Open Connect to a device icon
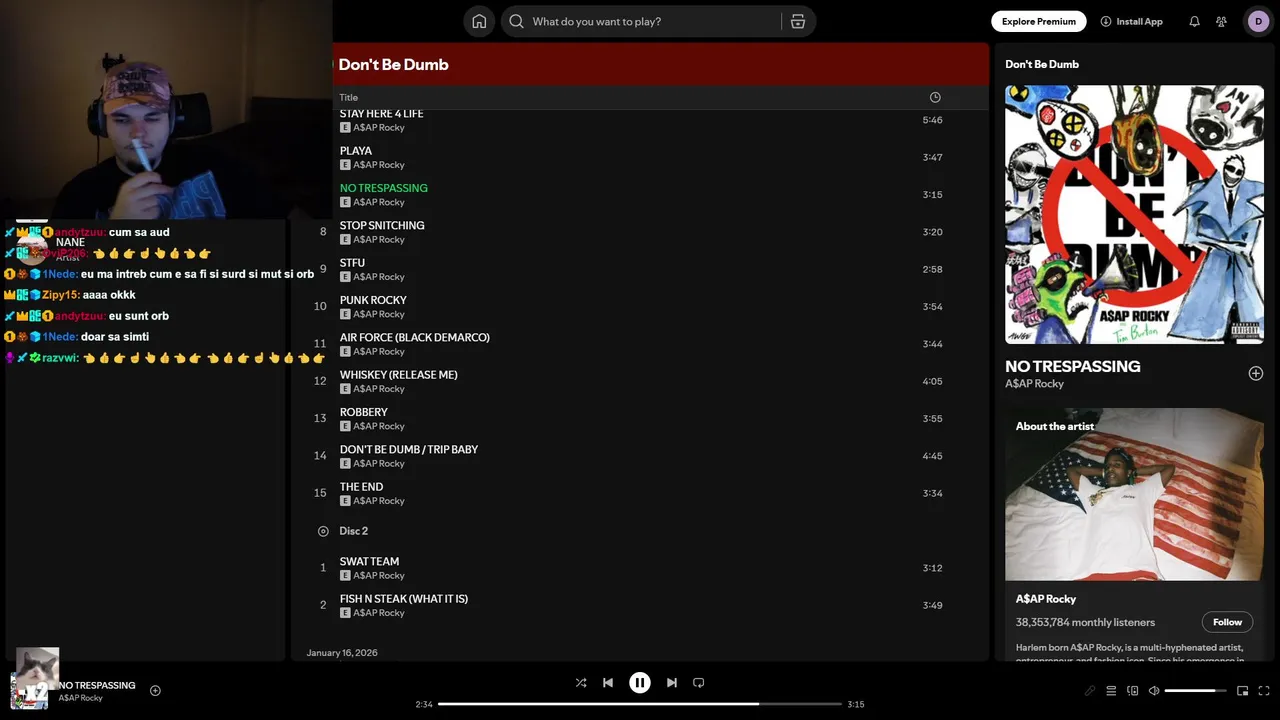The height and width of the screenshot is (720, 1280). [x=1133, y=690]
